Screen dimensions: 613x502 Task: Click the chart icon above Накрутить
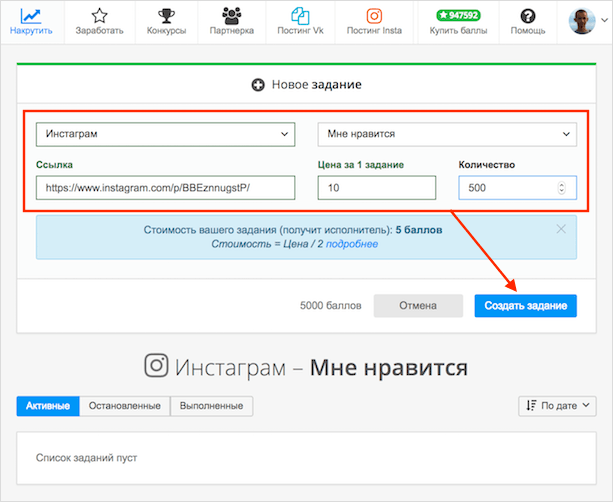pos(31,16)
